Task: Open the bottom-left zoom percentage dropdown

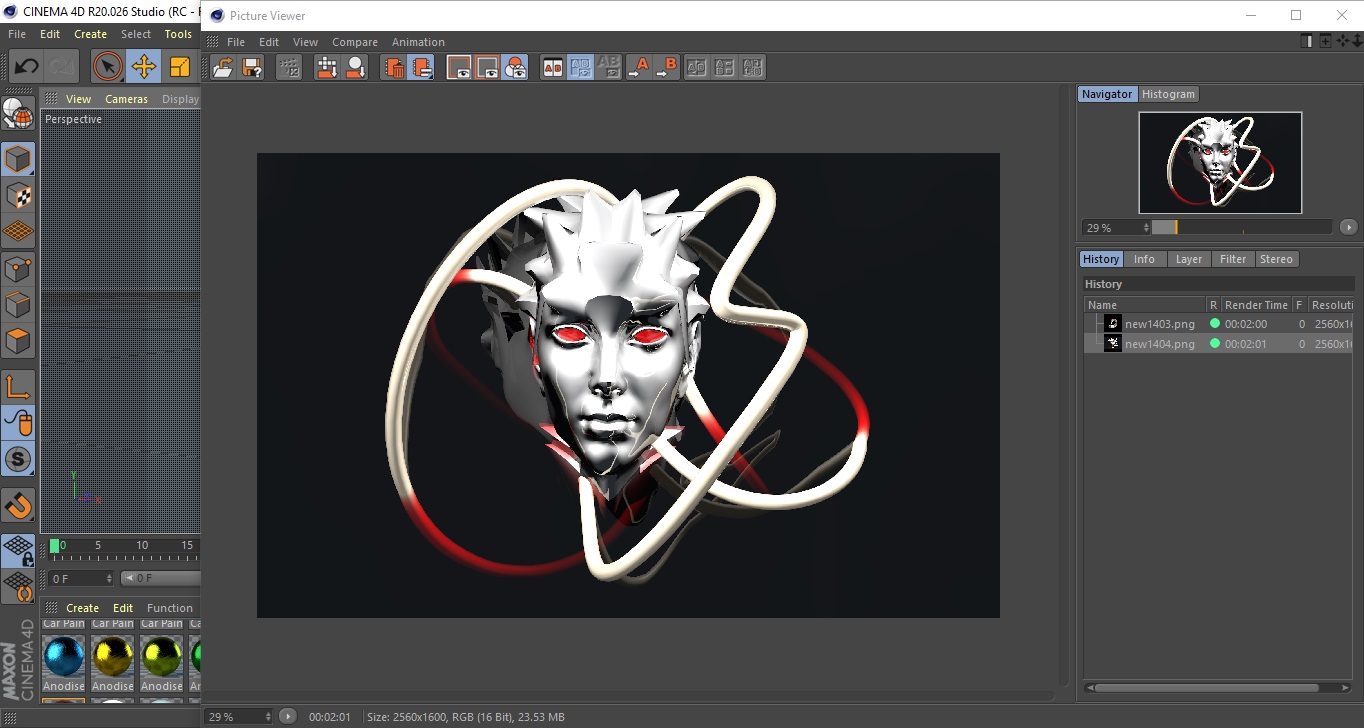Action: [x=238, y=717]
